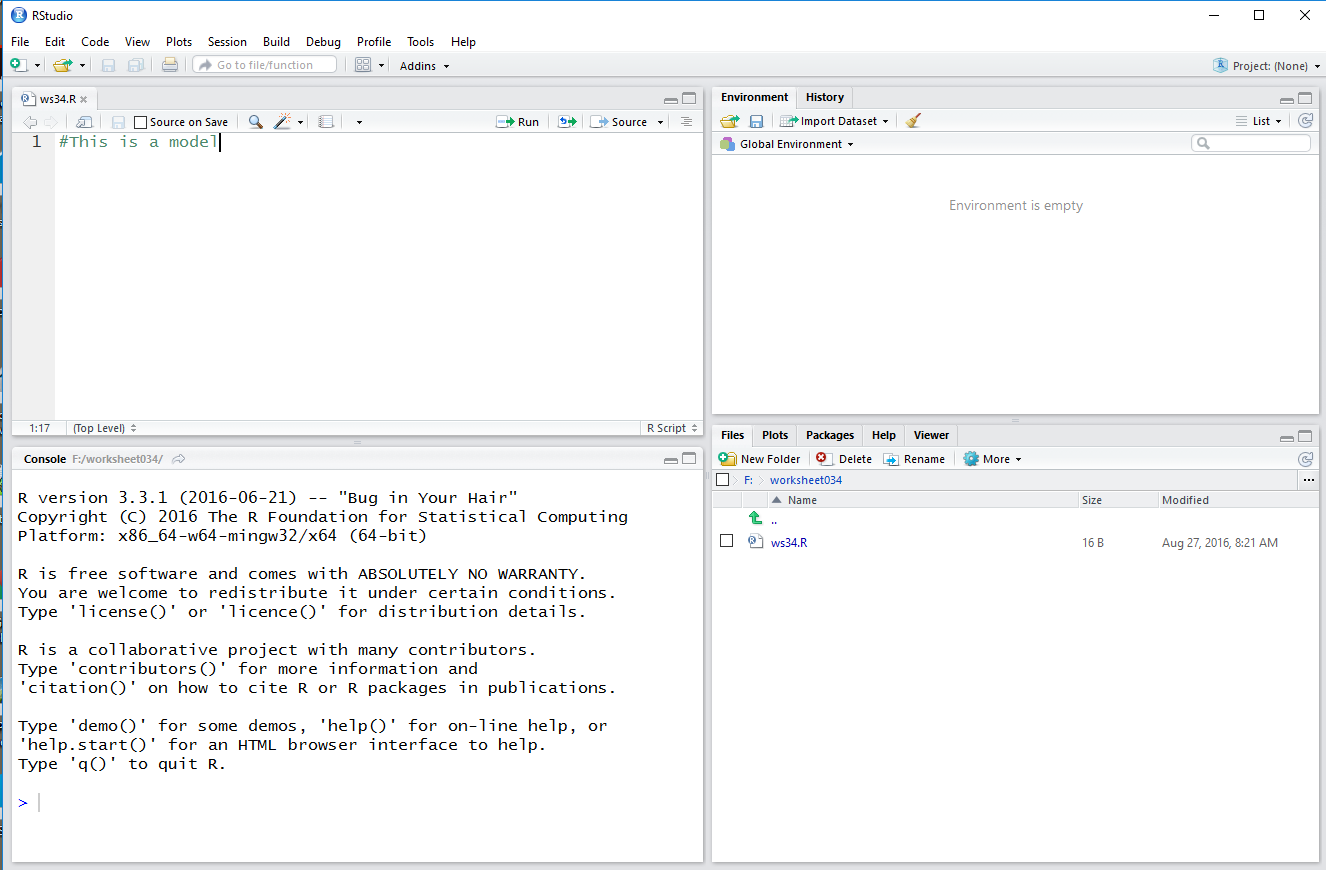Switch to the Plots tab in lower pane
This screenshot has width=1326, height=870.
tap(775, 435)
